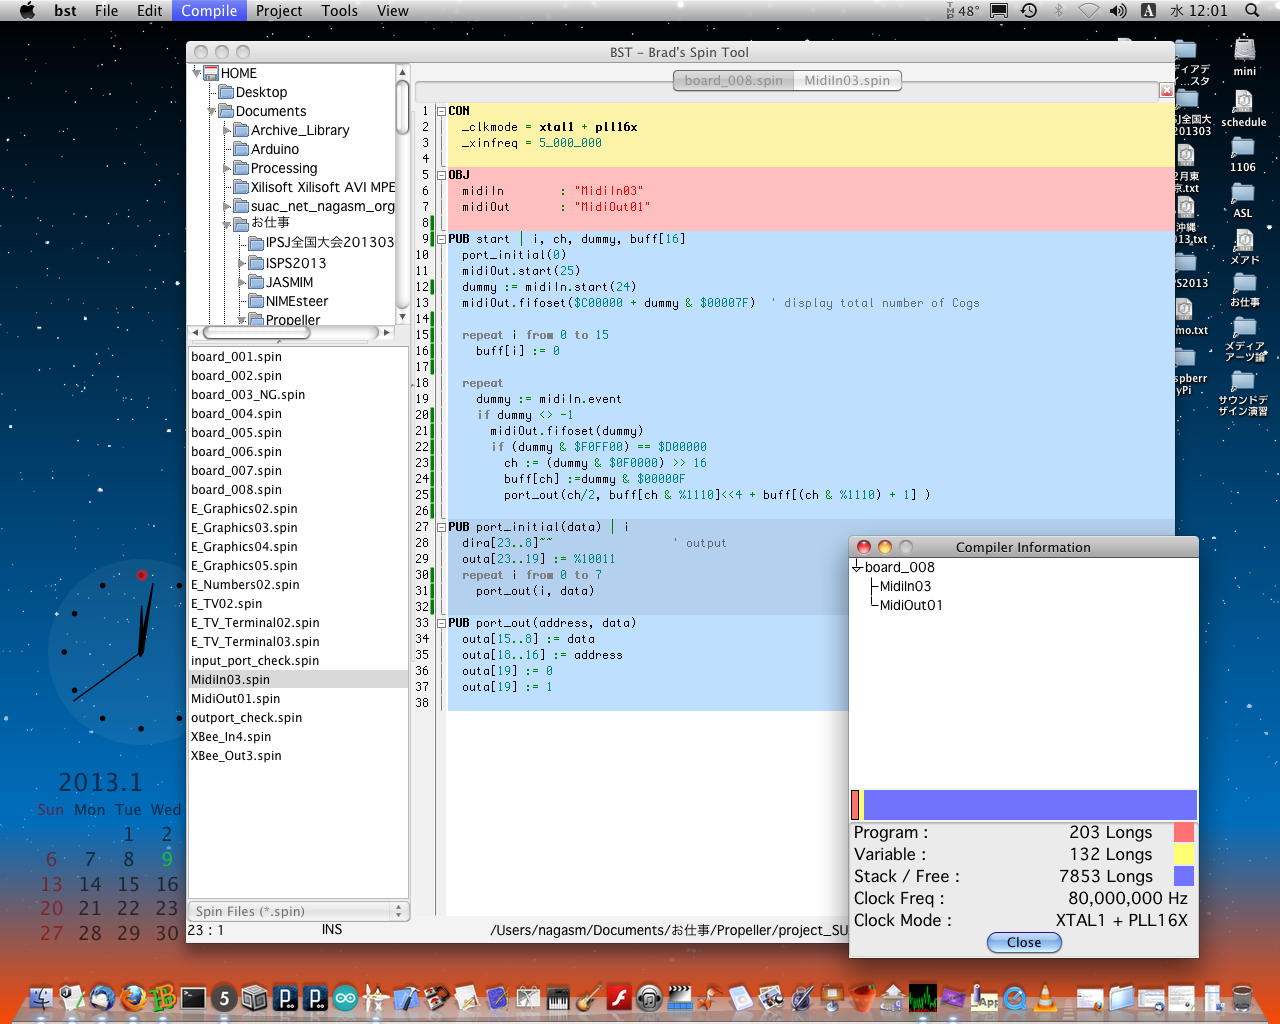Viewport: 1280px width, 1024px height.
Task: Toggle fold on PUB port_out block
Action: click(x=441, y=623)
